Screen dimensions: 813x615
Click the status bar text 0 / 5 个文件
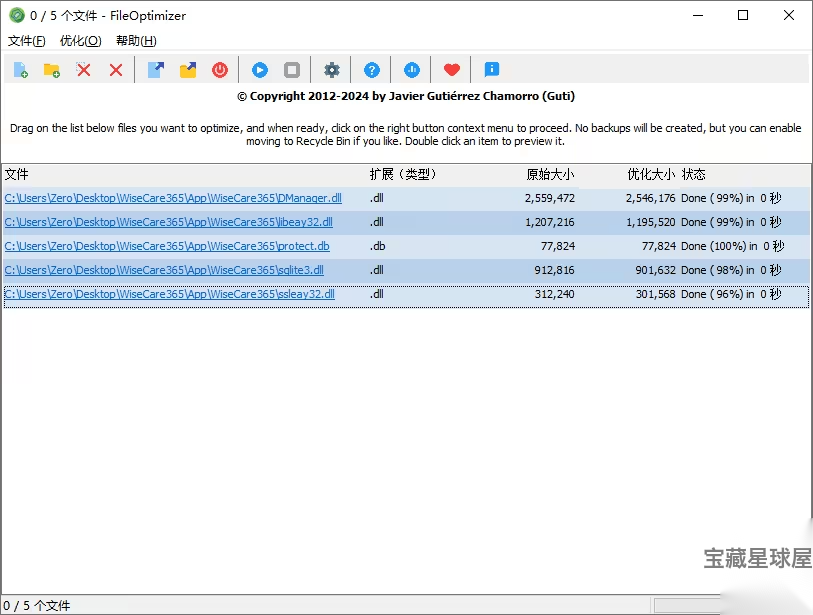point(36,605)
